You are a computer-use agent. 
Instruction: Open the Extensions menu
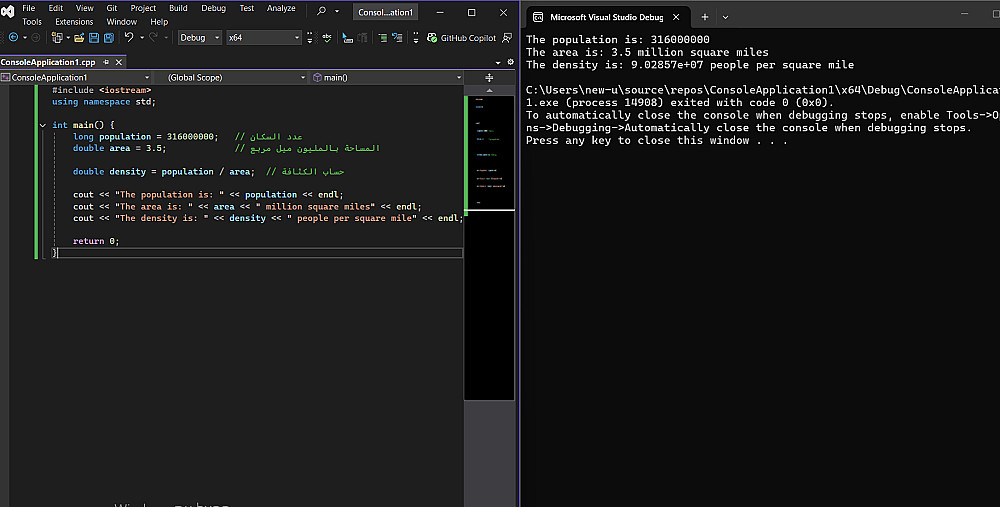(74, 21)
